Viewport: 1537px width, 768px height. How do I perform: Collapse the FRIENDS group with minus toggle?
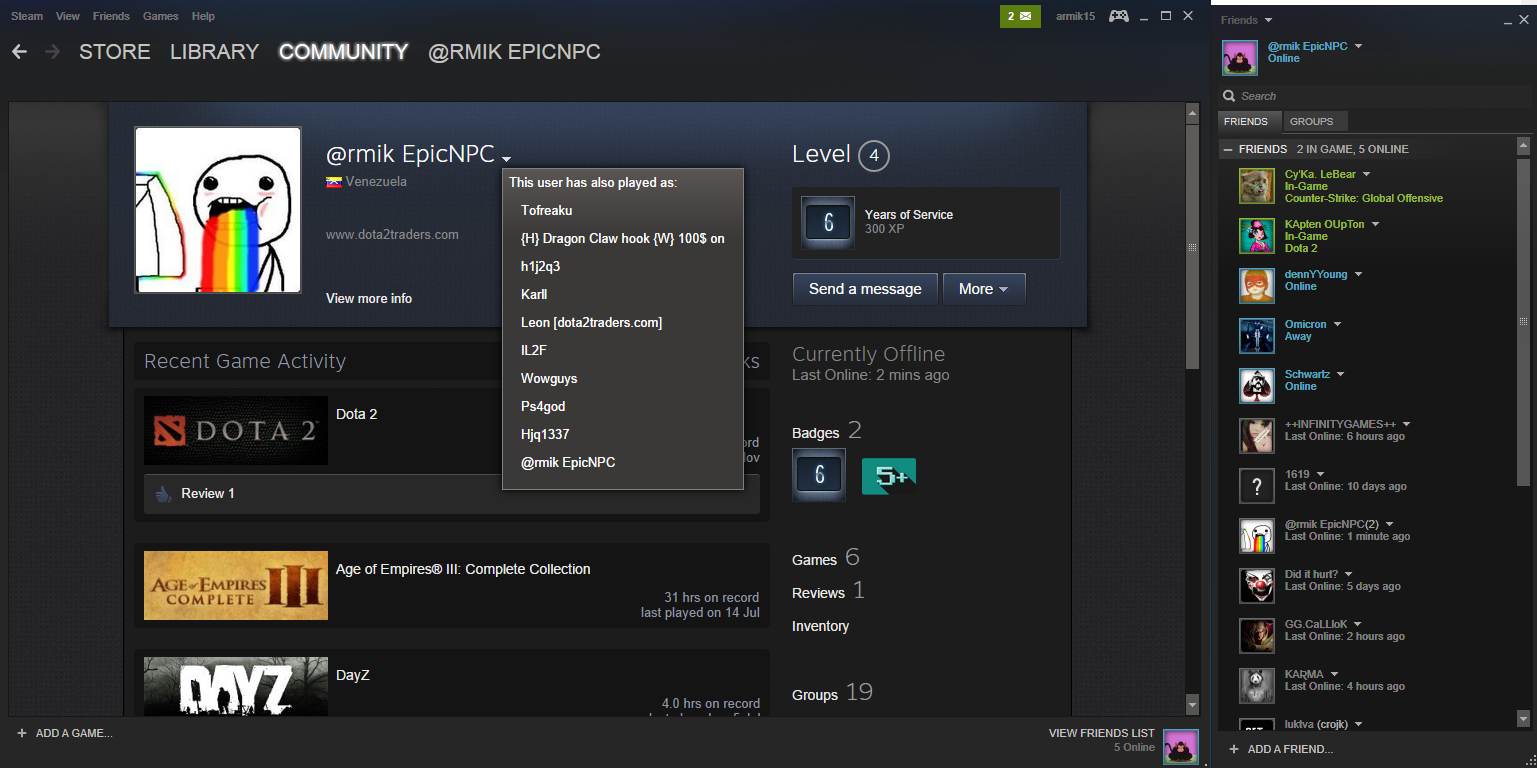1227,149
